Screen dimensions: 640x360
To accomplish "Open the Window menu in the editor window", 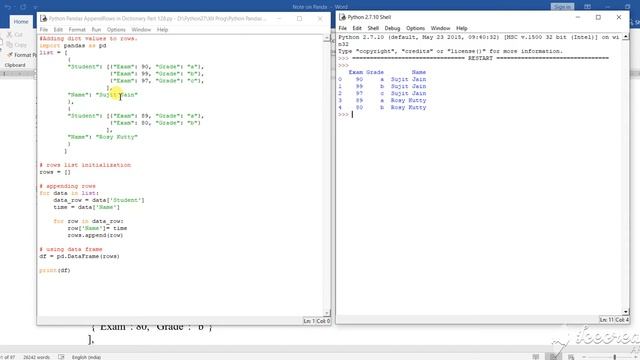I will coord(141,30).
